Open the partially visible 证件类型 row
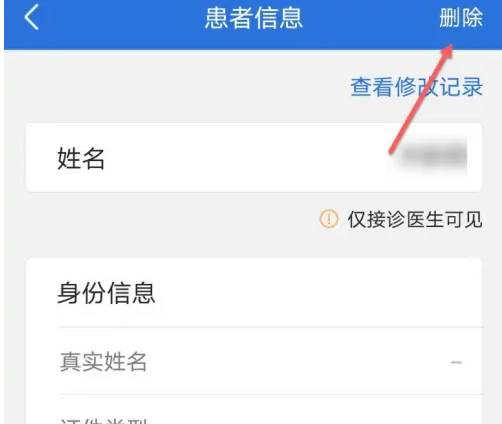Screen dimensions: 502x424 [254, 410]
